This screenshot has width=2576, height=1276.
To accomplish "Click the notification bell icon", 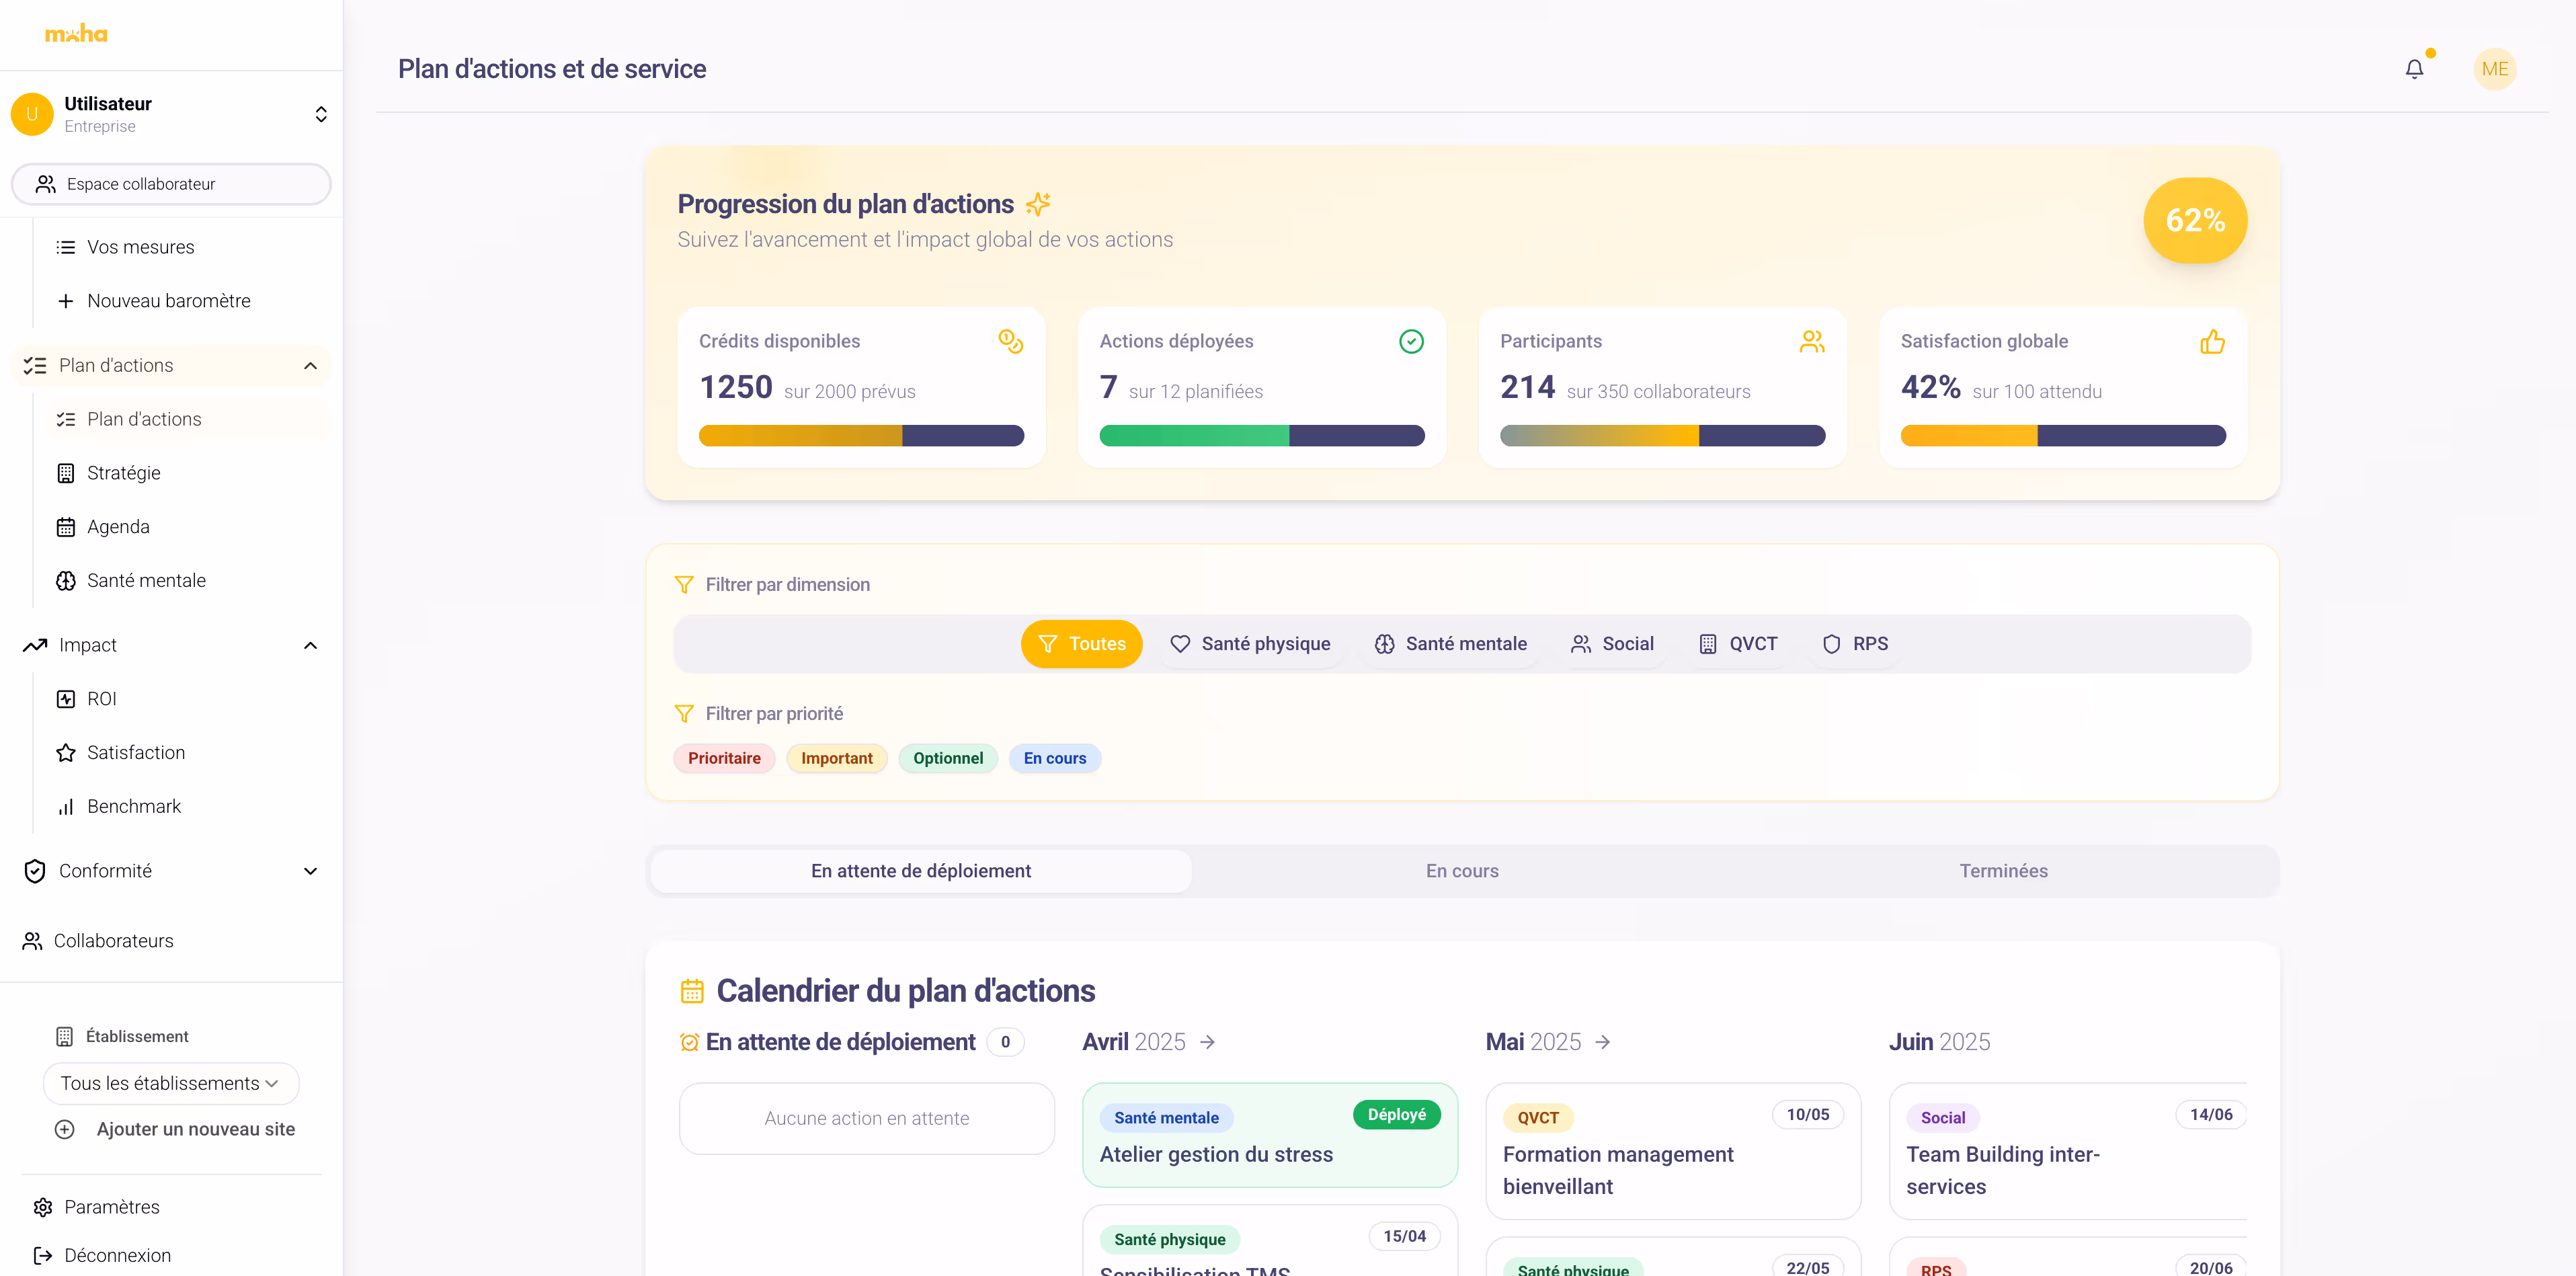I will pos(2414,69).
